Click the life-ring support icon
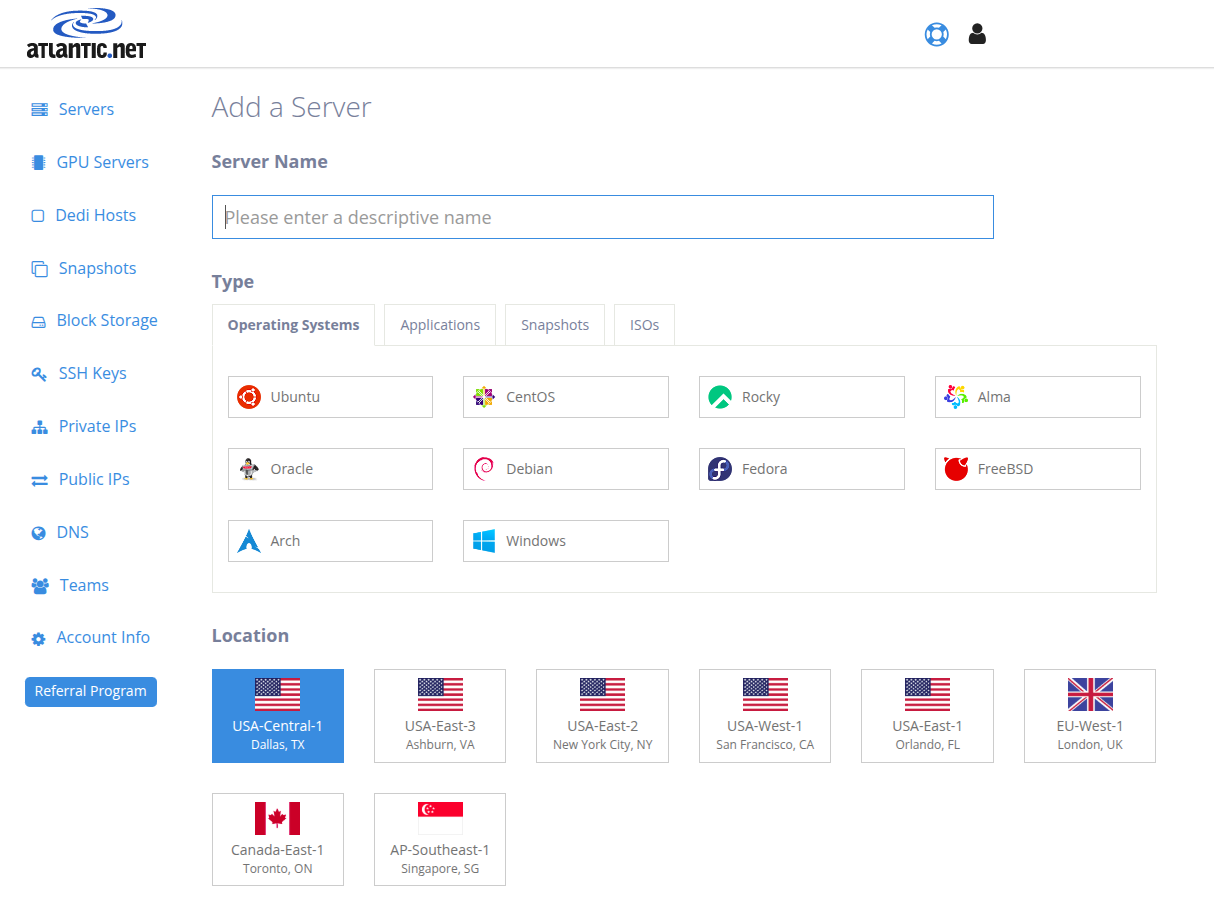The height and width of the screenshot is (924, 1214). (x=936, y=35)
